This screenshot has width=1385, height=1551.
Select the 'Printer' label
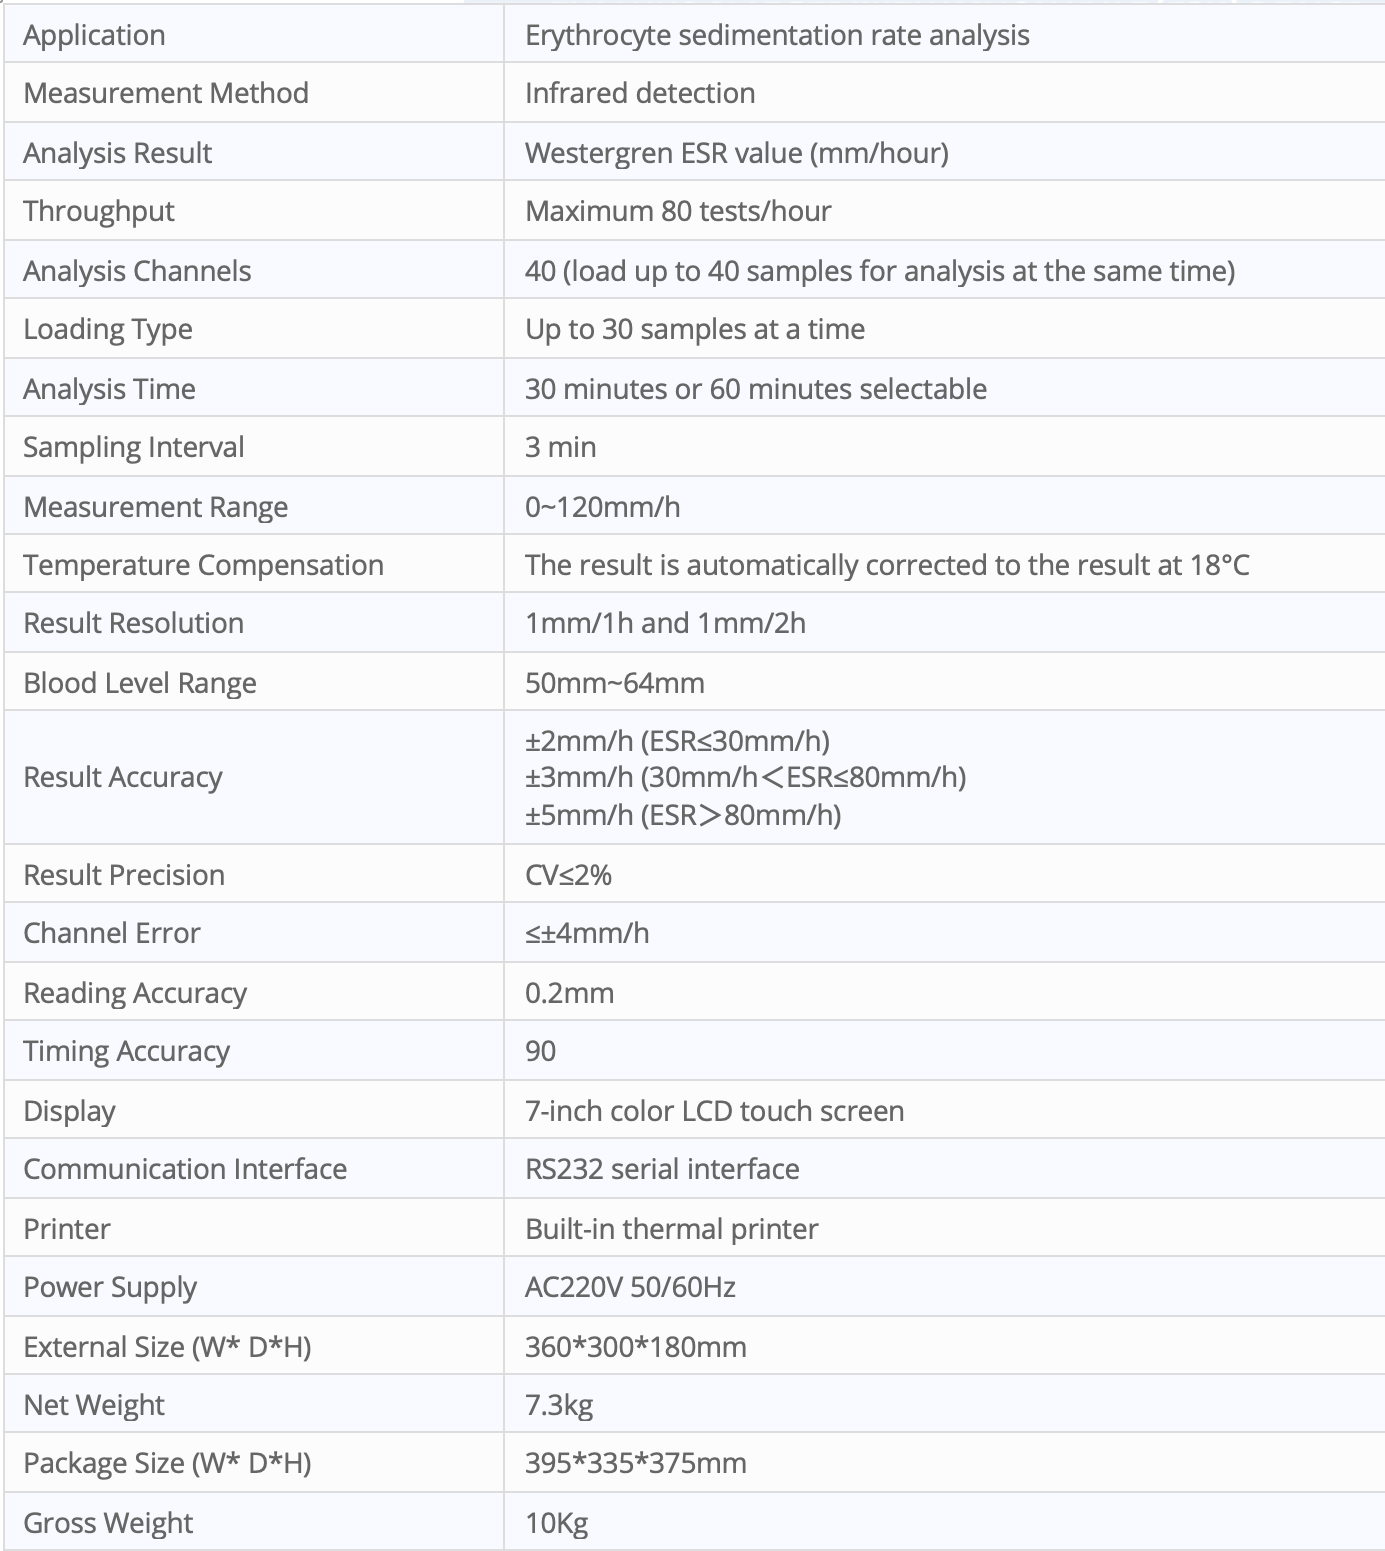tap(67, 1229)
